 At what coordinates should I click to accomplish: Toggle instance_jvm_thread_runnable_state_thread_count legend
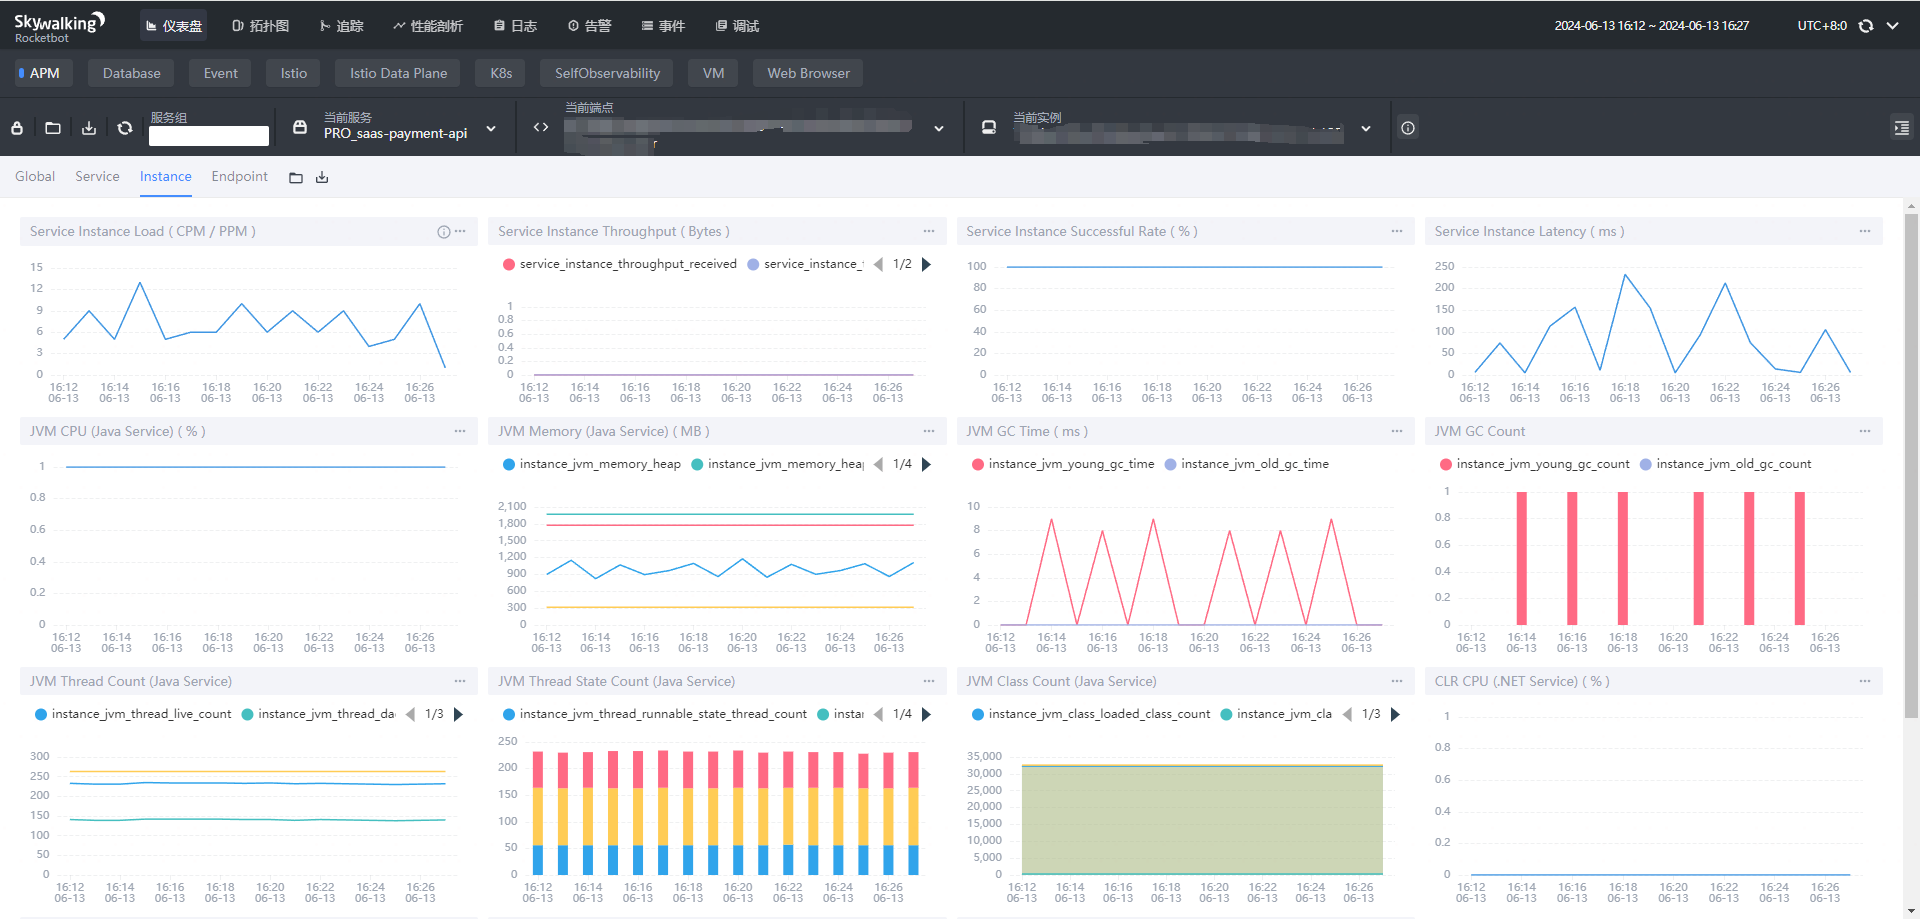point(654,714)
